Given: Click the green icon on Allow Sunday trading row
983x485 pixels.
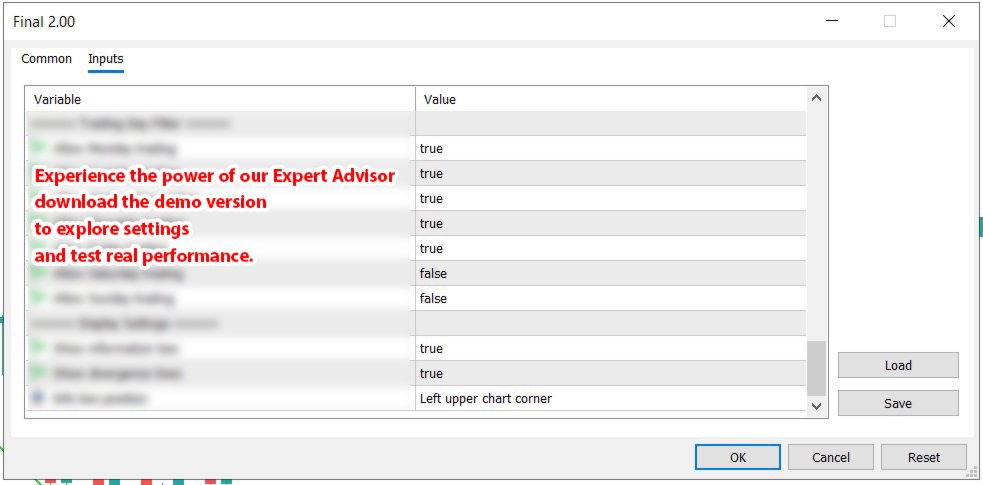Looking at the screenshot, I should click(39, 298).
